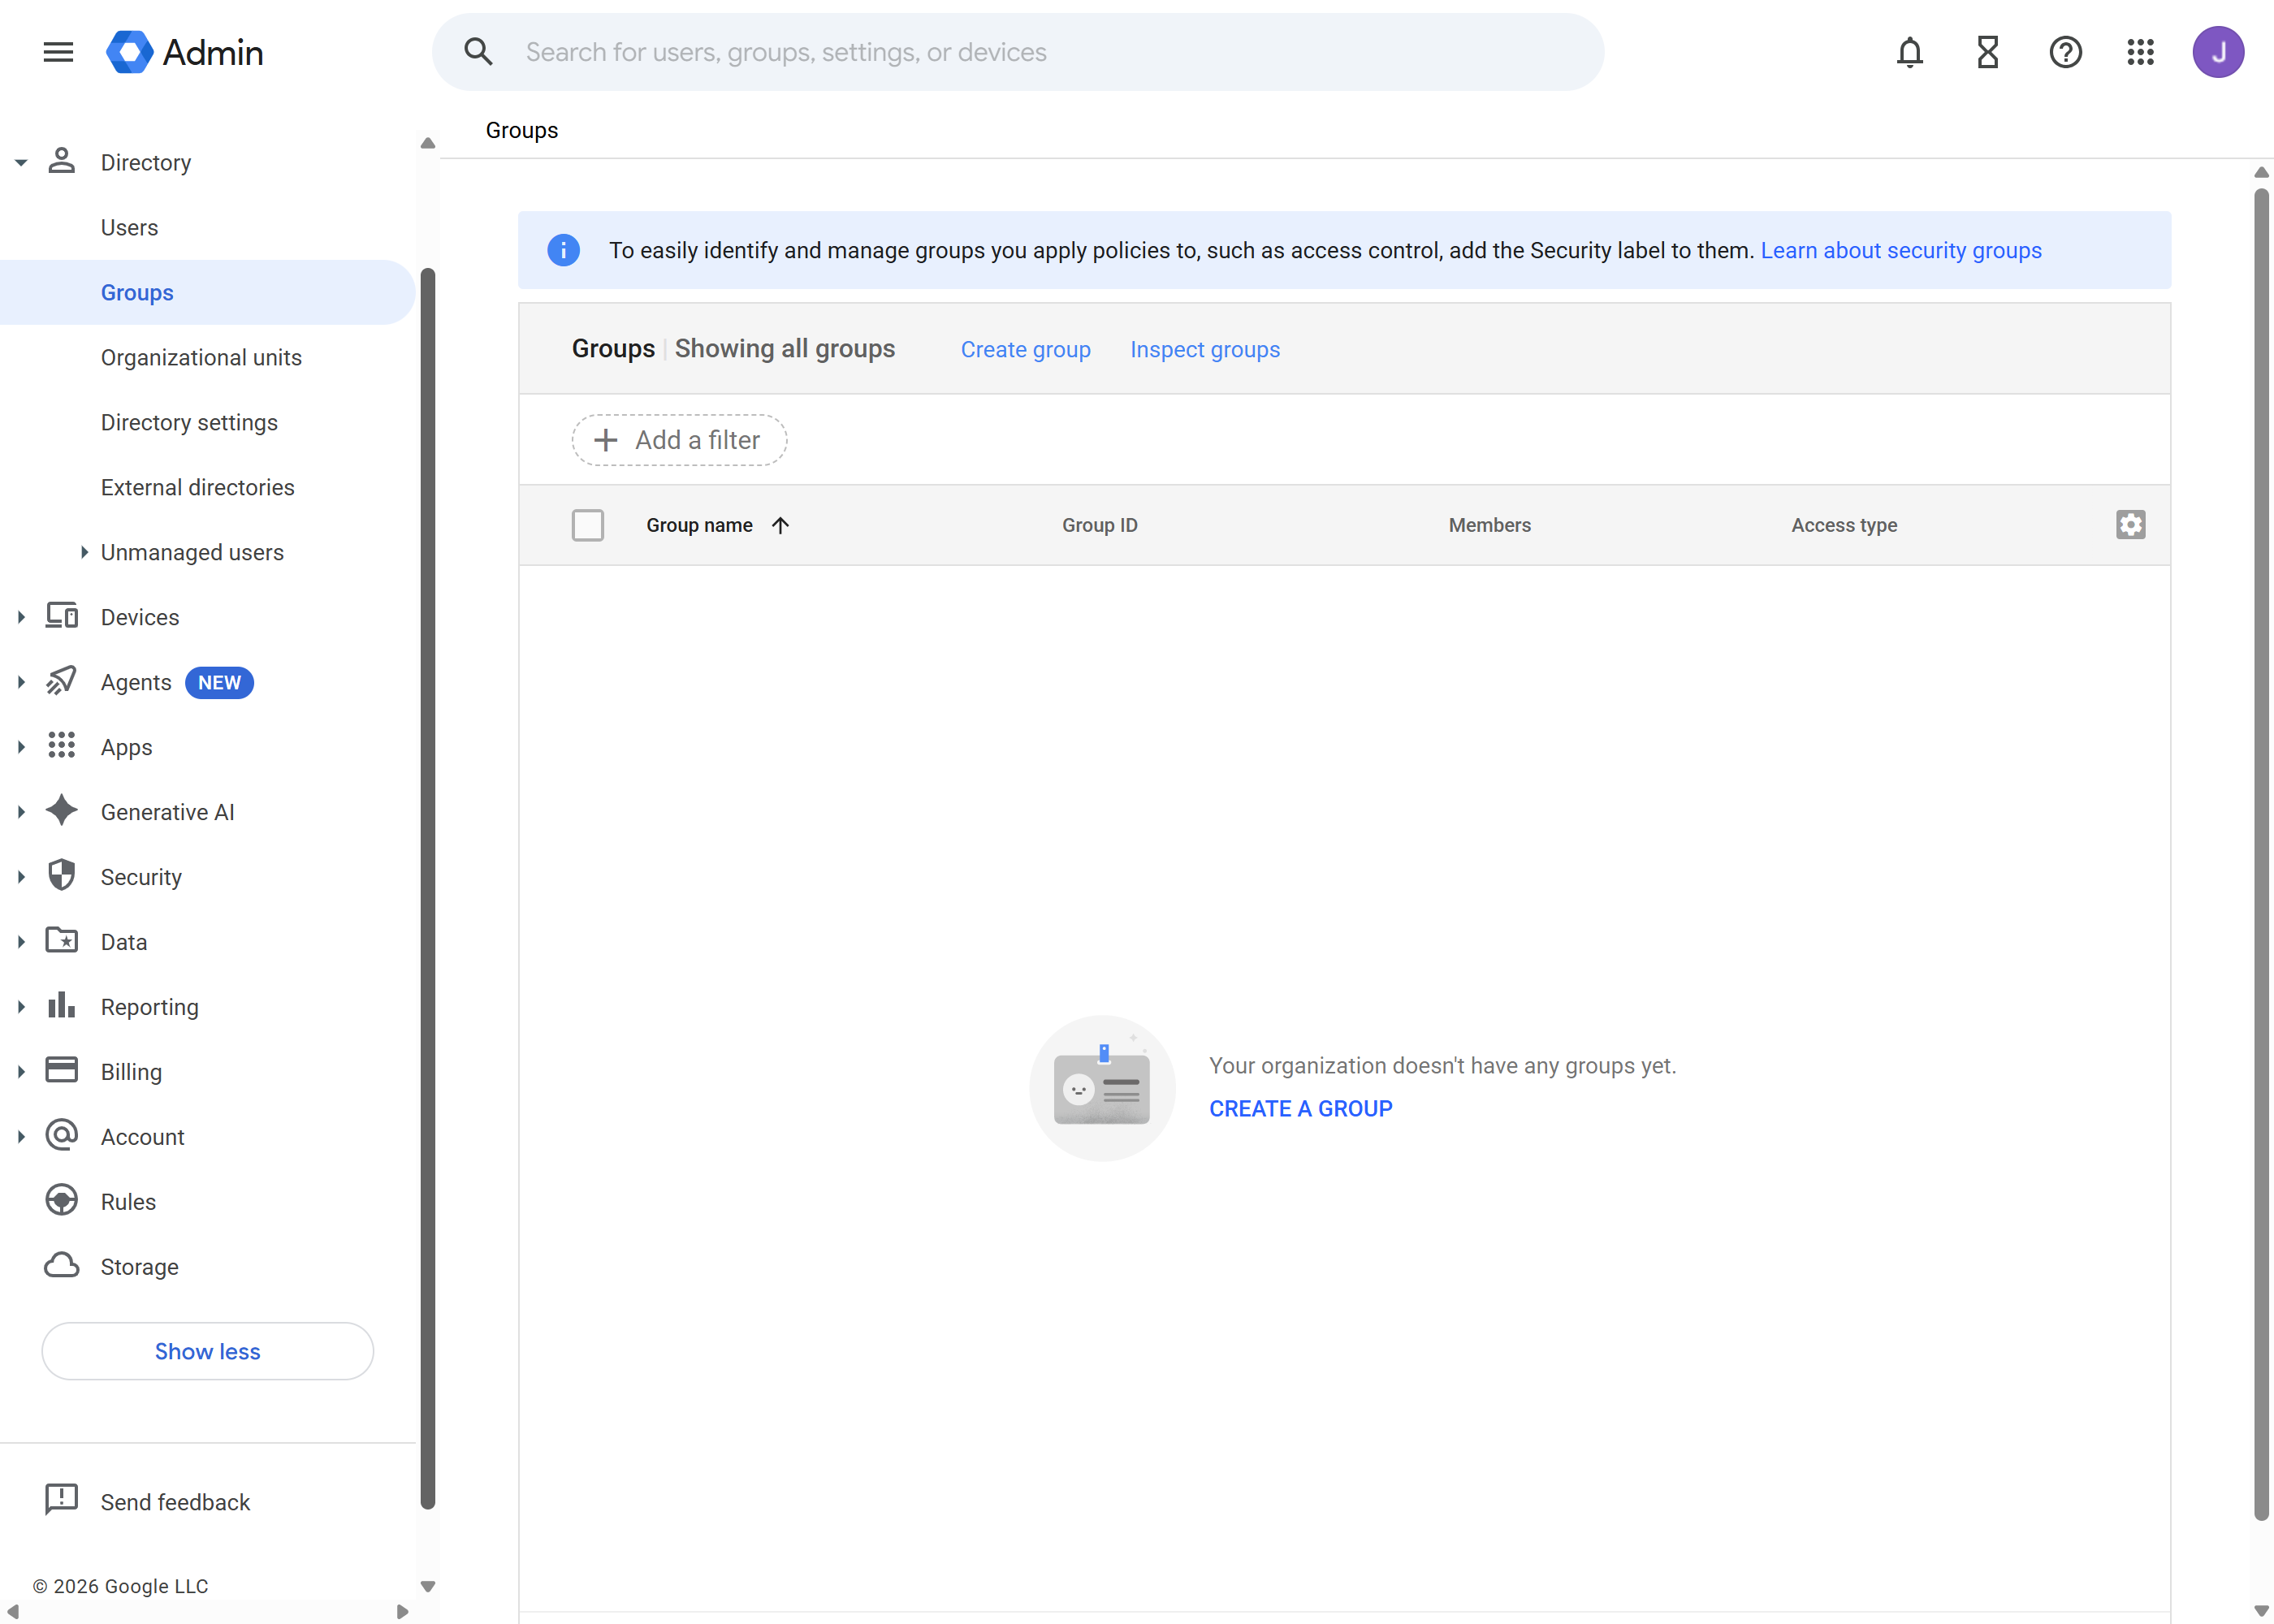Open the table column settings gear

2130,525
